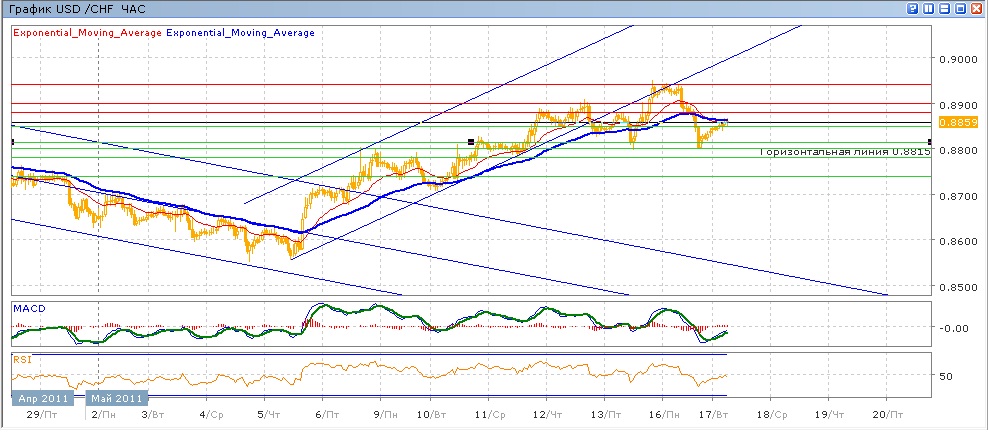
Task: Select the MACD indicator label
Action: pos(27,308)
